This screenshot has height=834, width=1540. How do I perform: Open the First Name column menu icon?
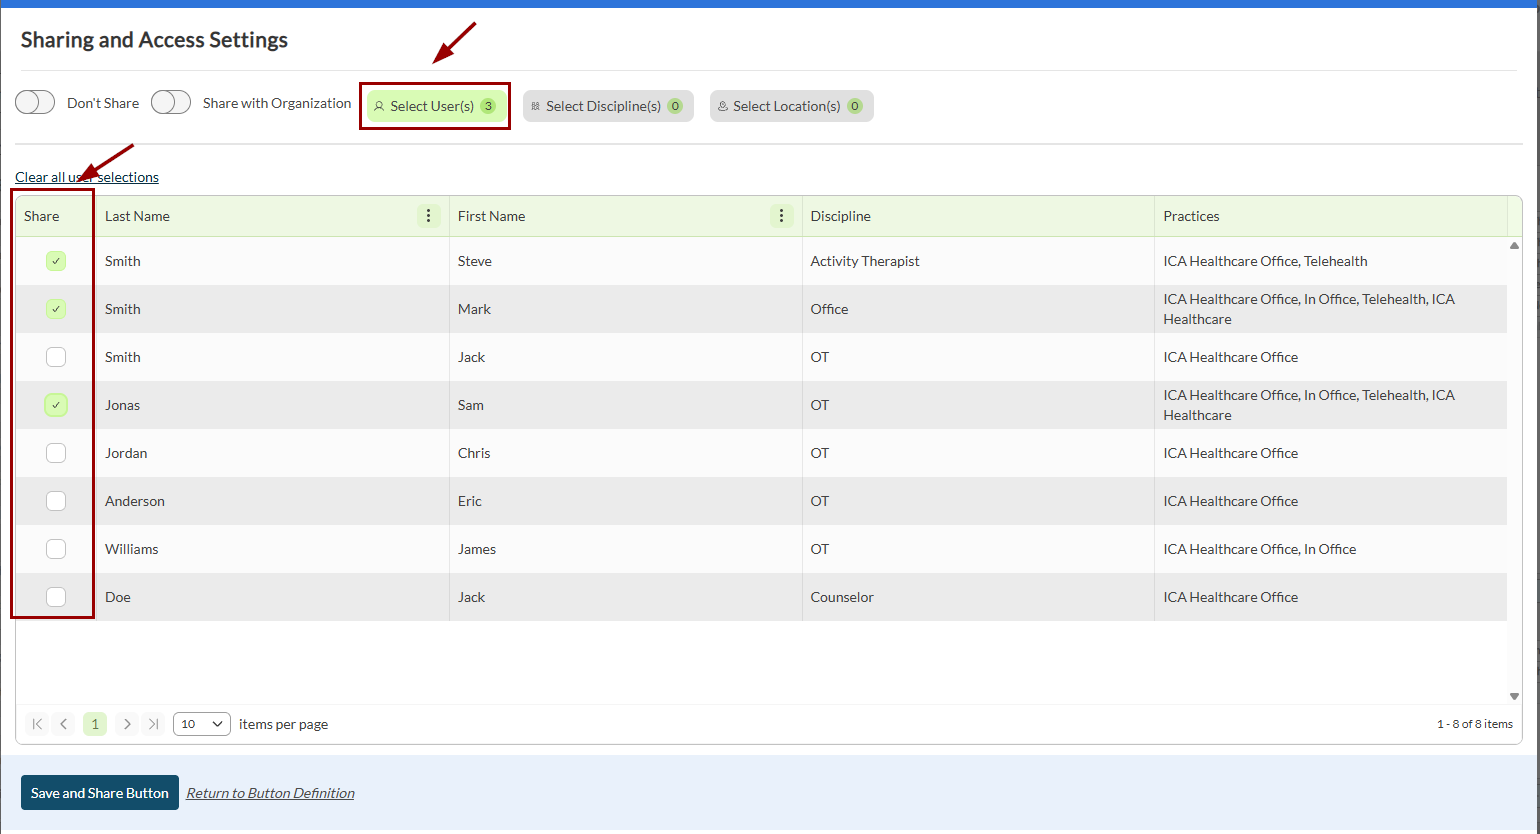click(781, 216)
